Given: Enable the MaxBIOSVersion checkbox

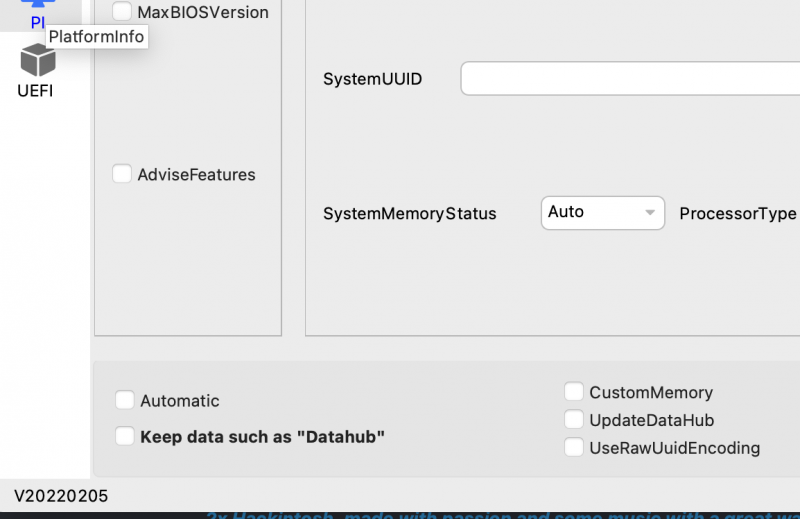Looking at the screenshot, I should 122,12.
